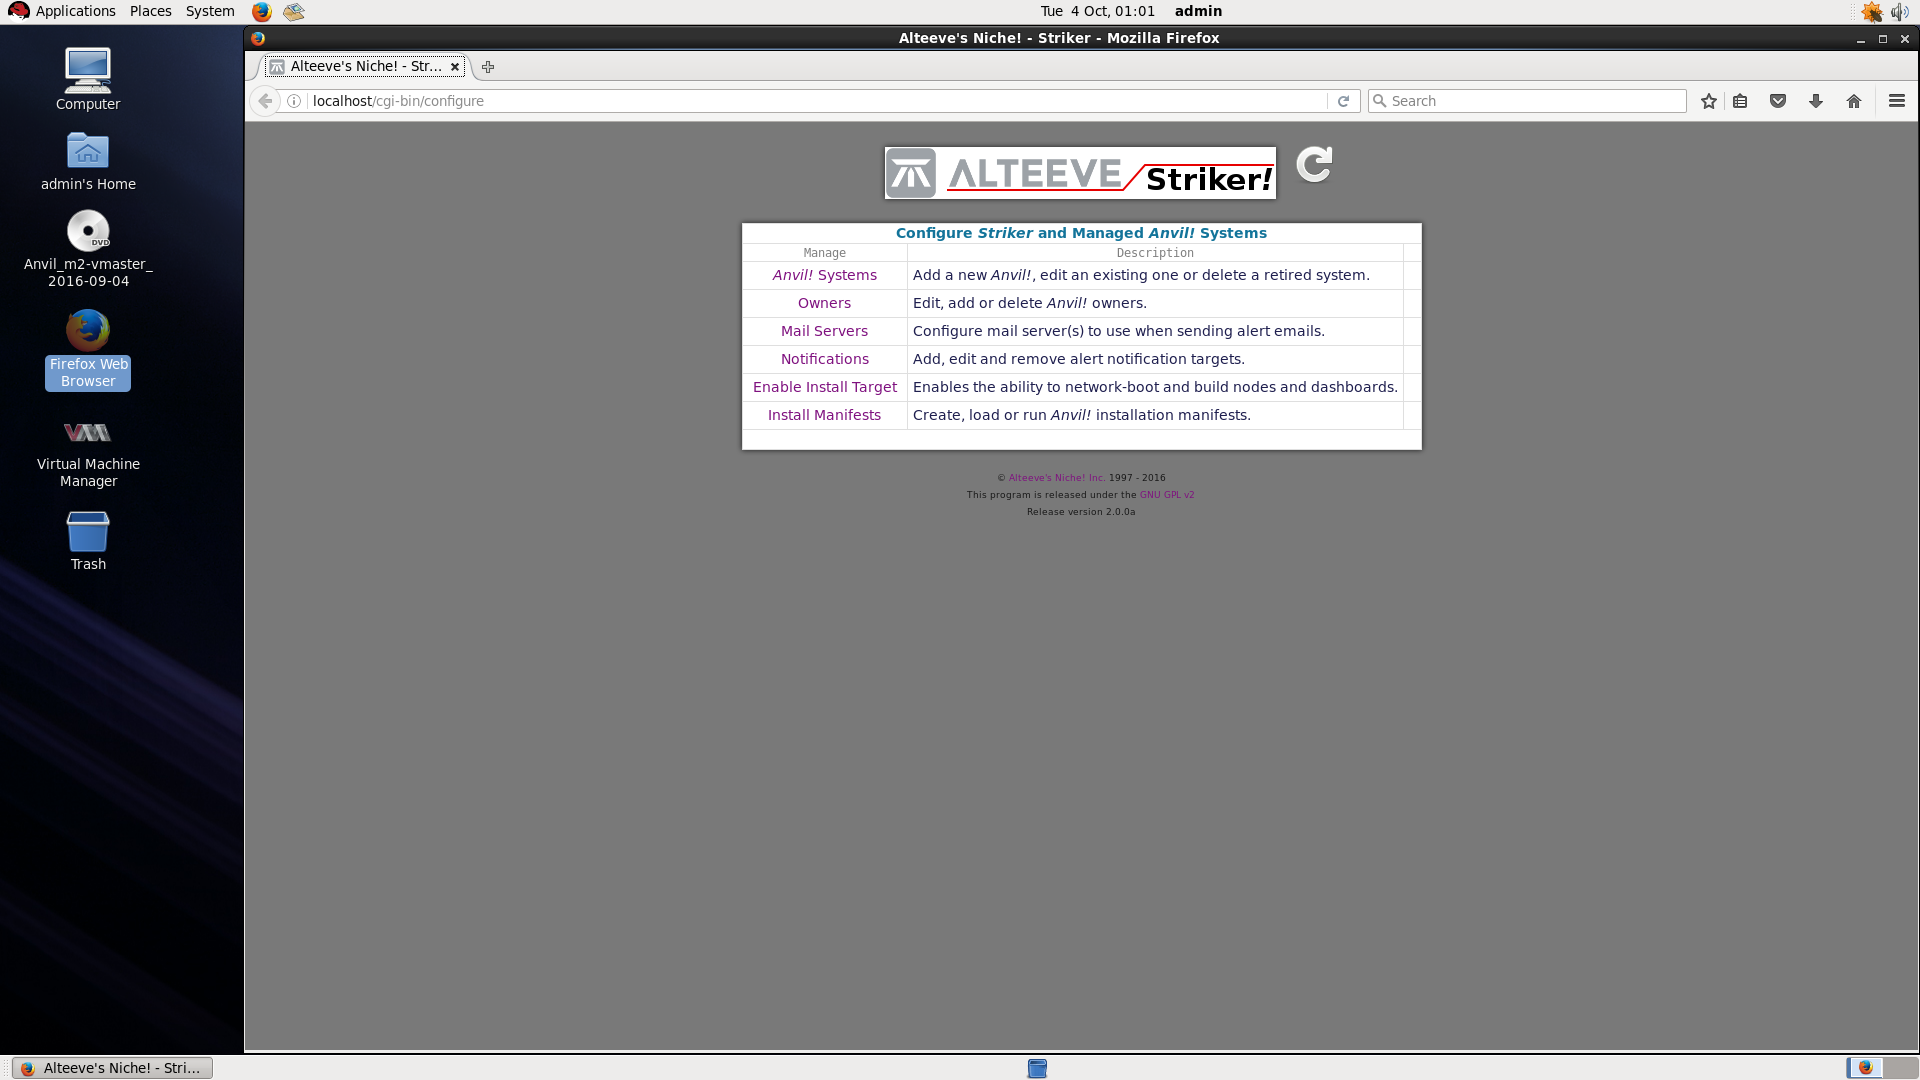Click the Firefox back arrow button
The width and height of the screenshot is (1920, 1080).
[265, 101]
